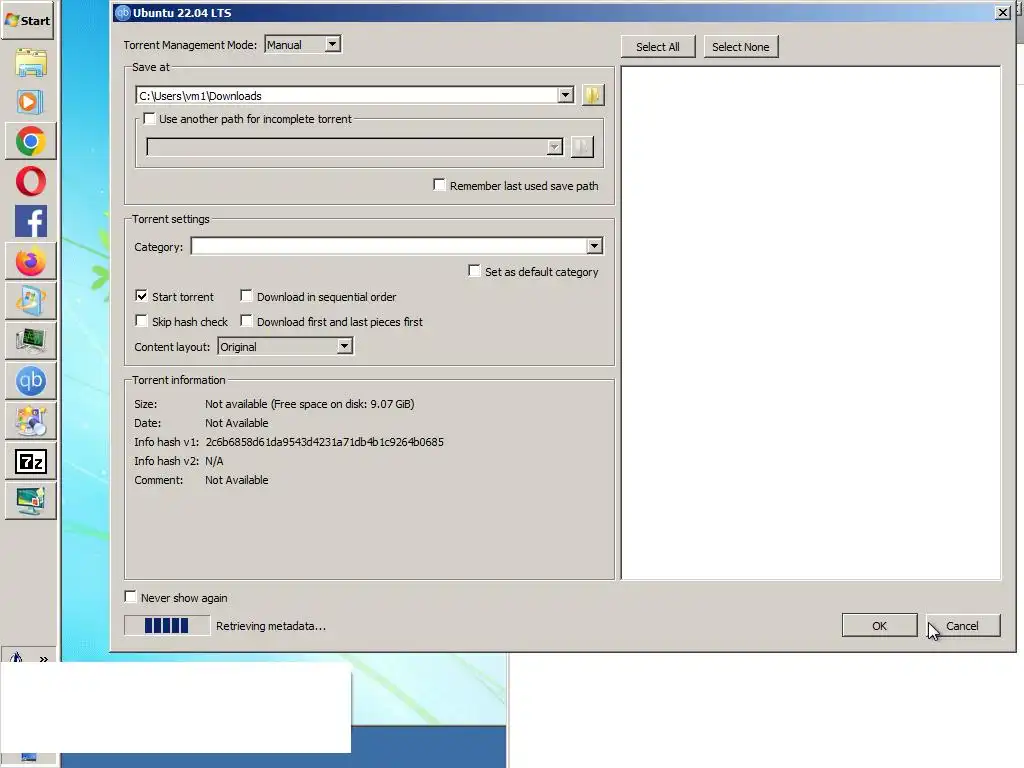Click the Free space on disk text
Screen dimensions: 1024x768
click(x=342, y=404)
